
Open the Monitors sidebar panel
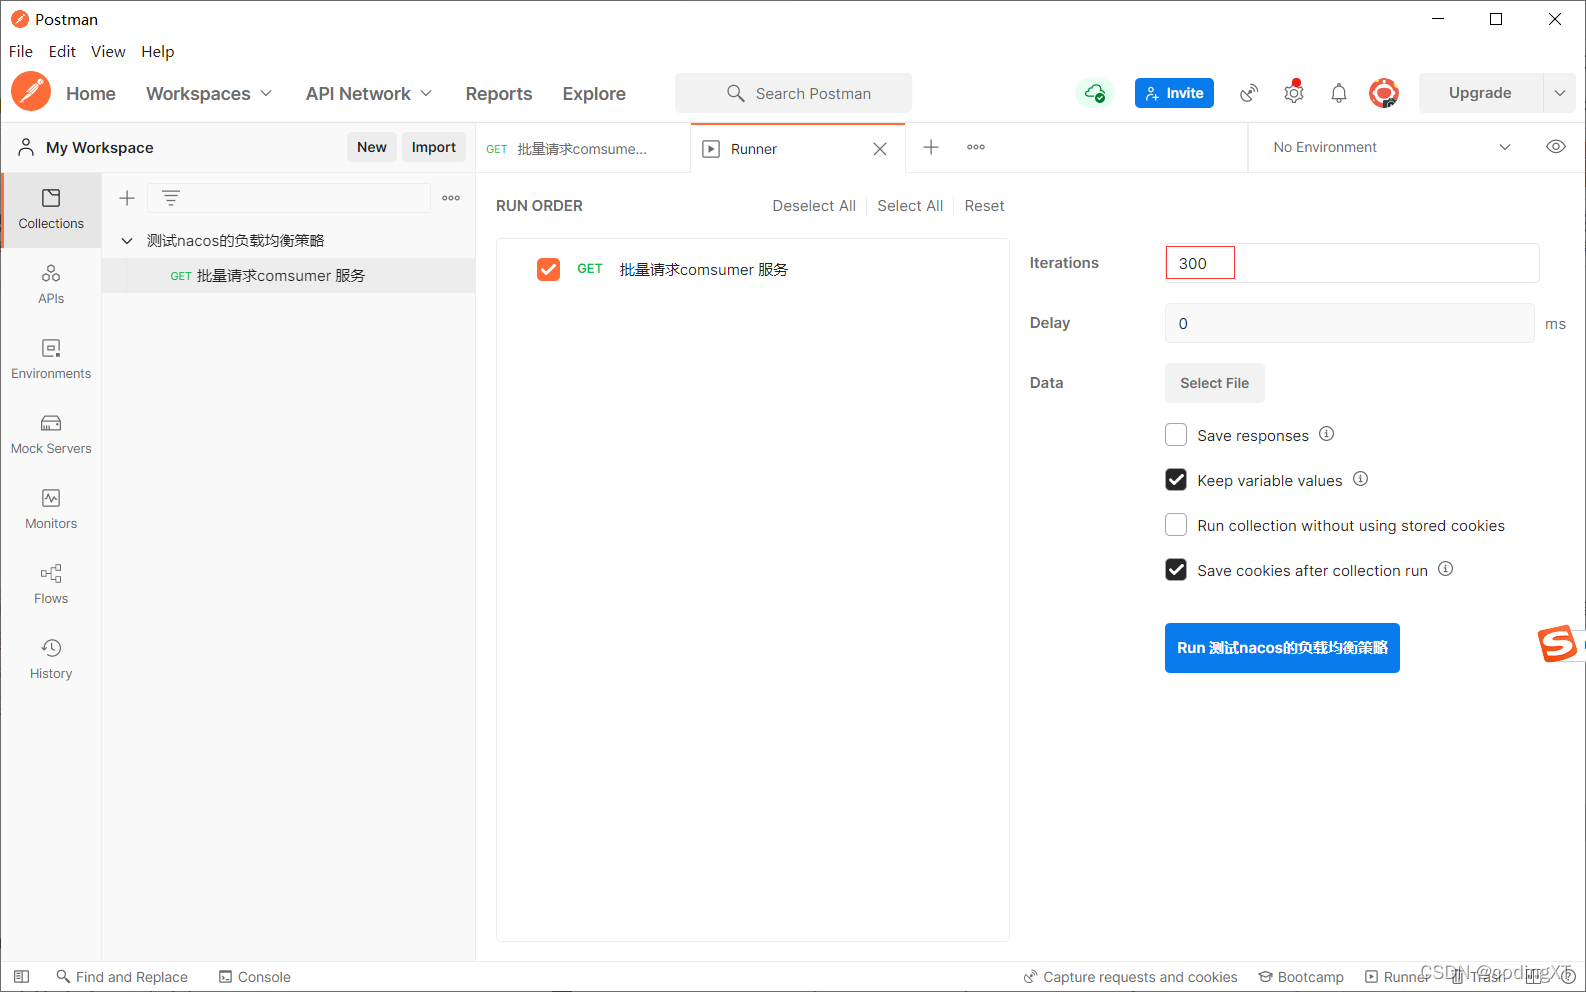point(51,510)
